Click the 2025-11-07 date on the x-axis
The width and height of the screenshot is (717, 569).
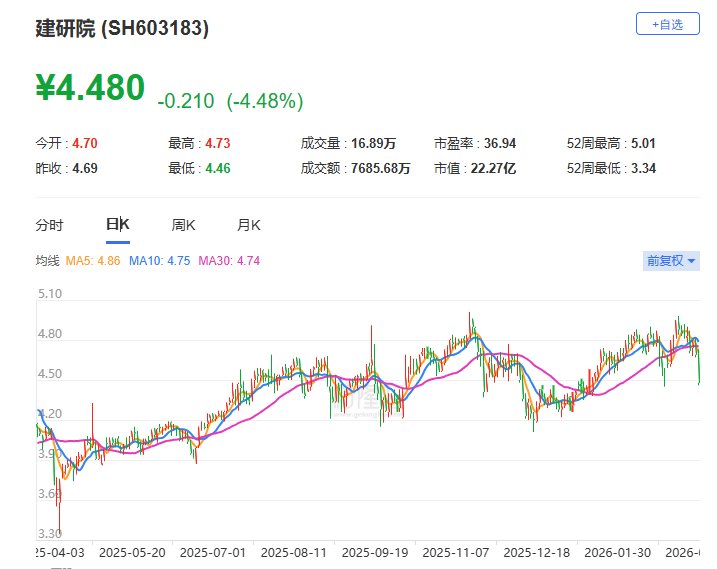[x=453, y=551]
